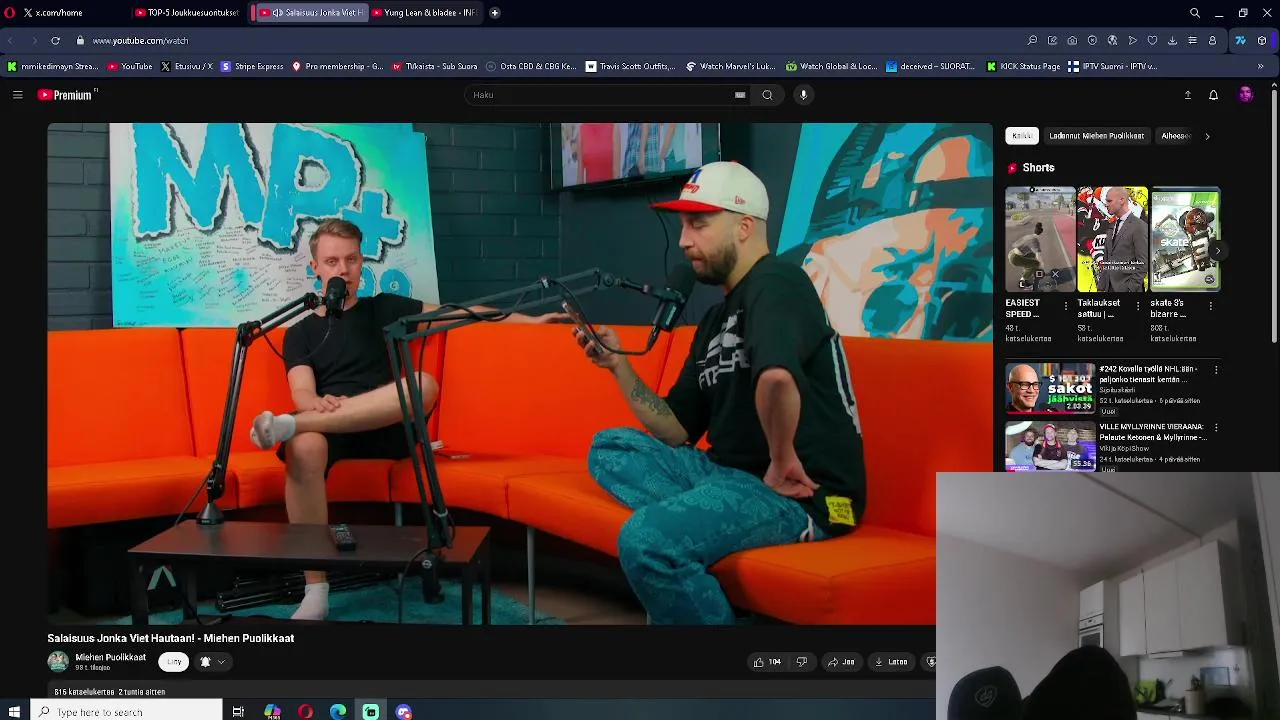The image size is (1280, 720).
Task: Download the video with Lataa button
Action: (x=891, y=662)
